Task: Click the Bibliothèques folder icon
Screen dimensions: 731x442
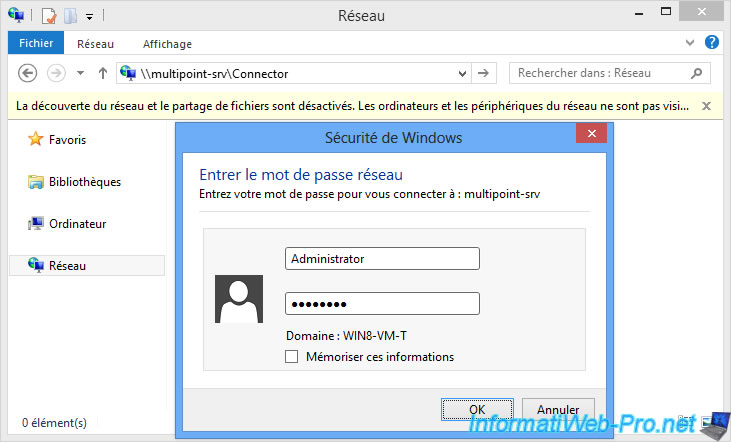Action: 35,181
